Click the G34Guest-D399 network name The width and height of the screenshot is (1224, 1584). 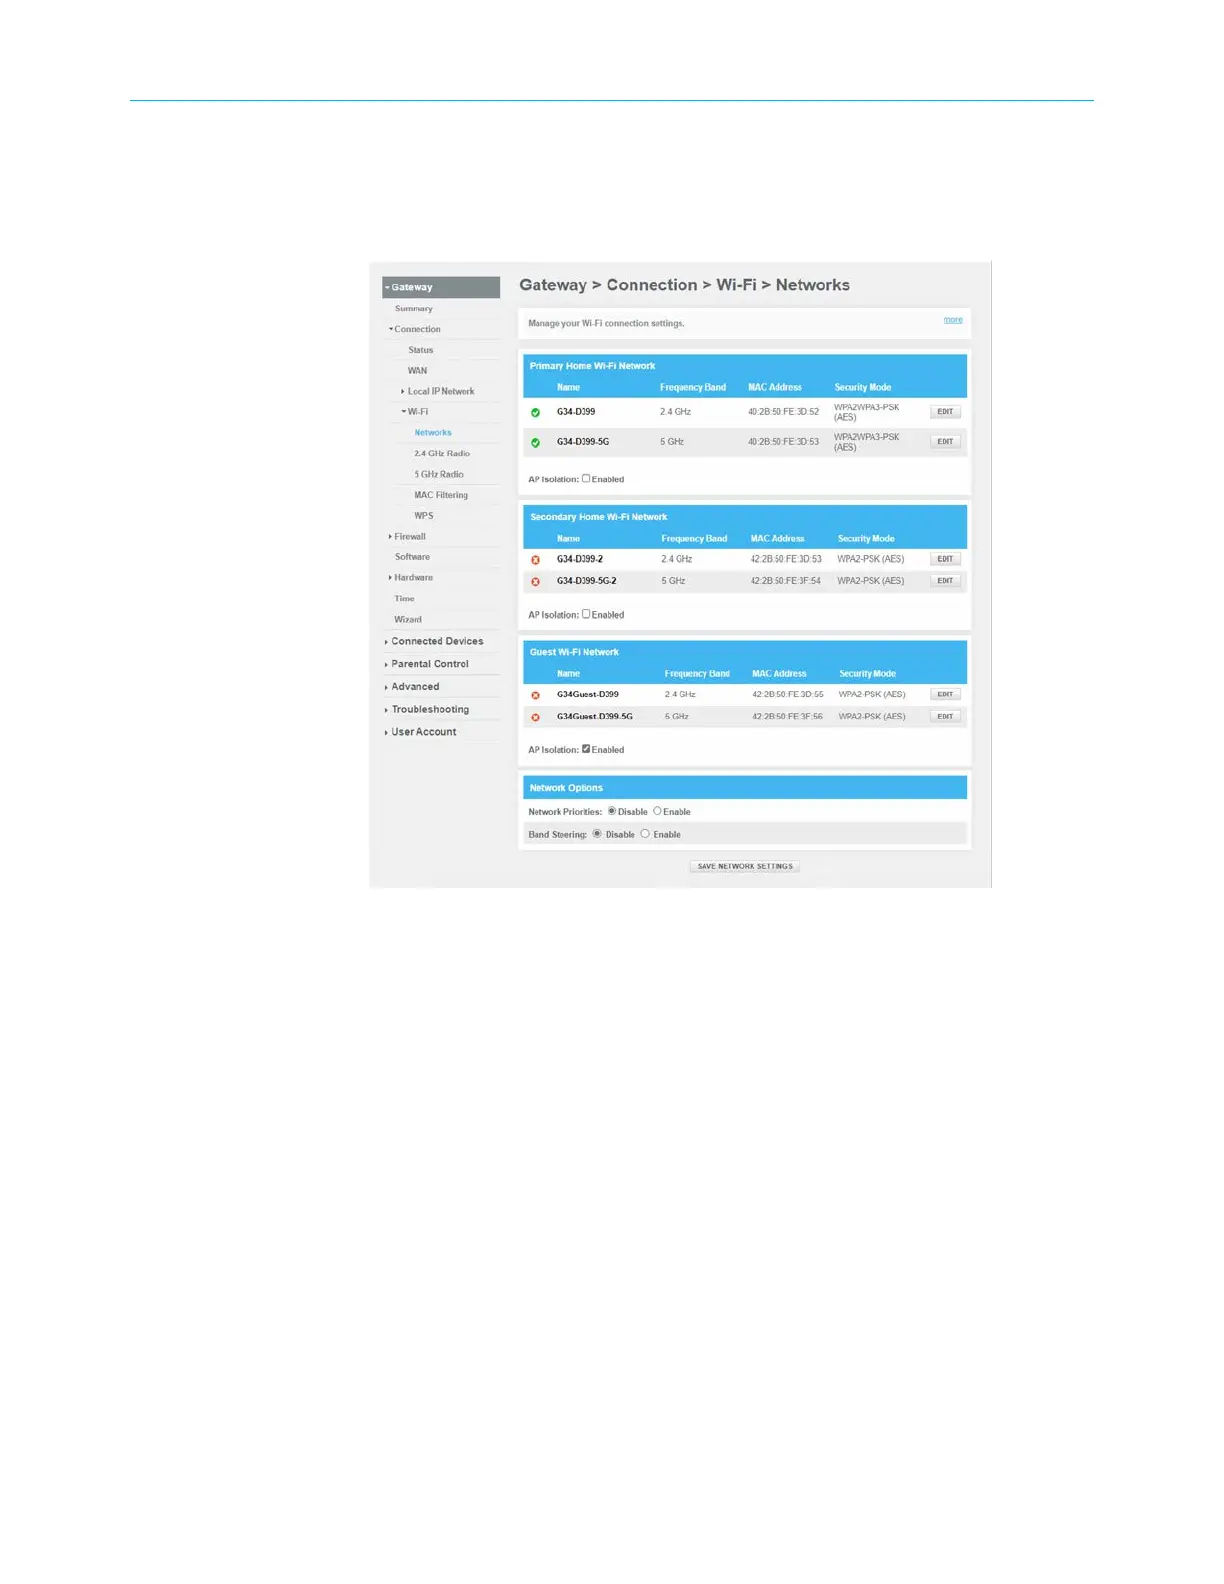(588, 694)
